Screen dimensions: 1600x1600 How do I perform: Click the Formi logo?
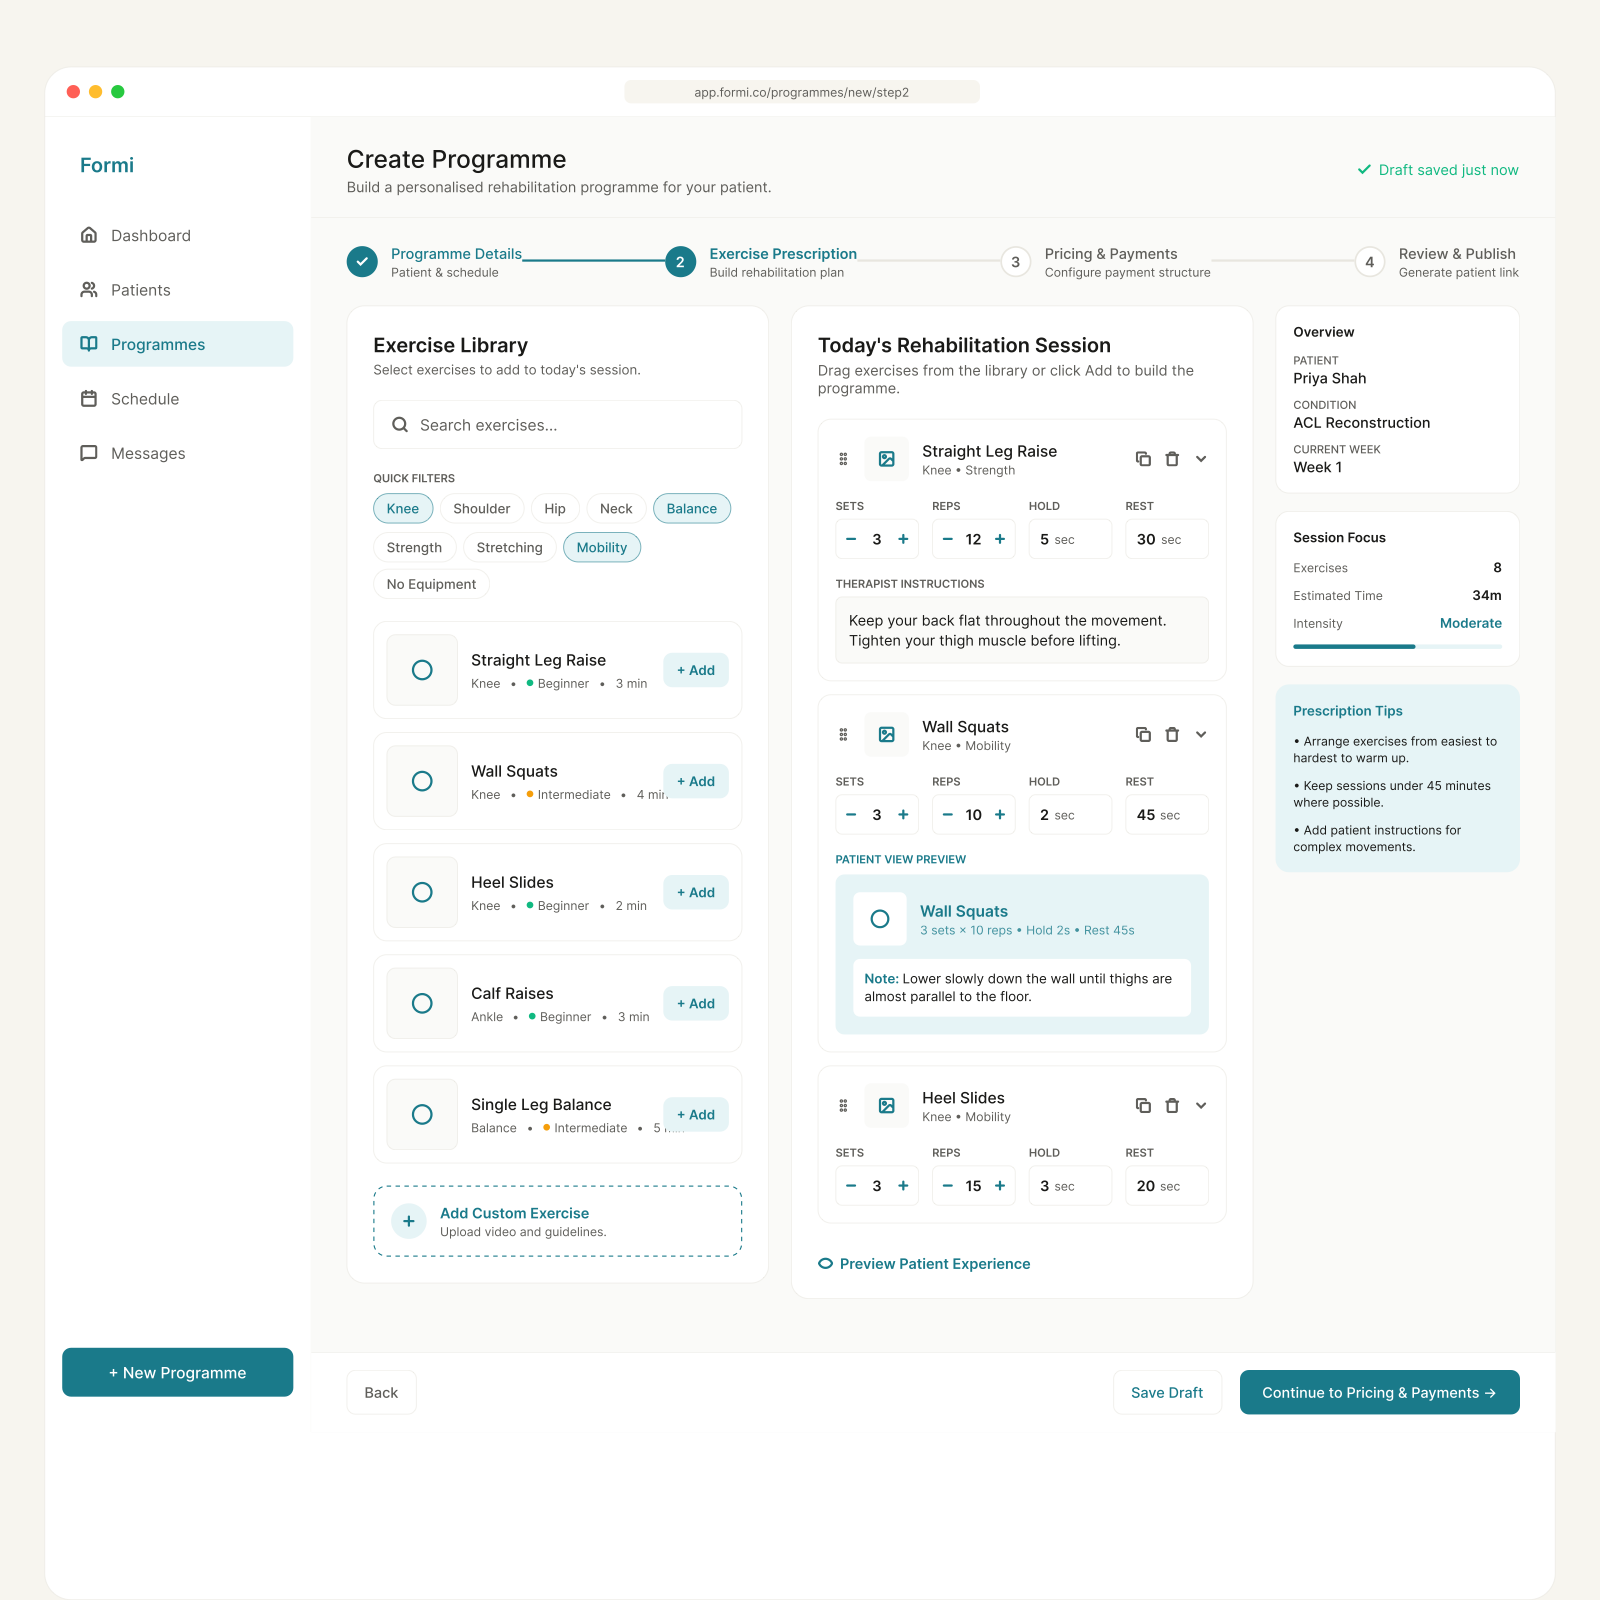coord(107,165)
